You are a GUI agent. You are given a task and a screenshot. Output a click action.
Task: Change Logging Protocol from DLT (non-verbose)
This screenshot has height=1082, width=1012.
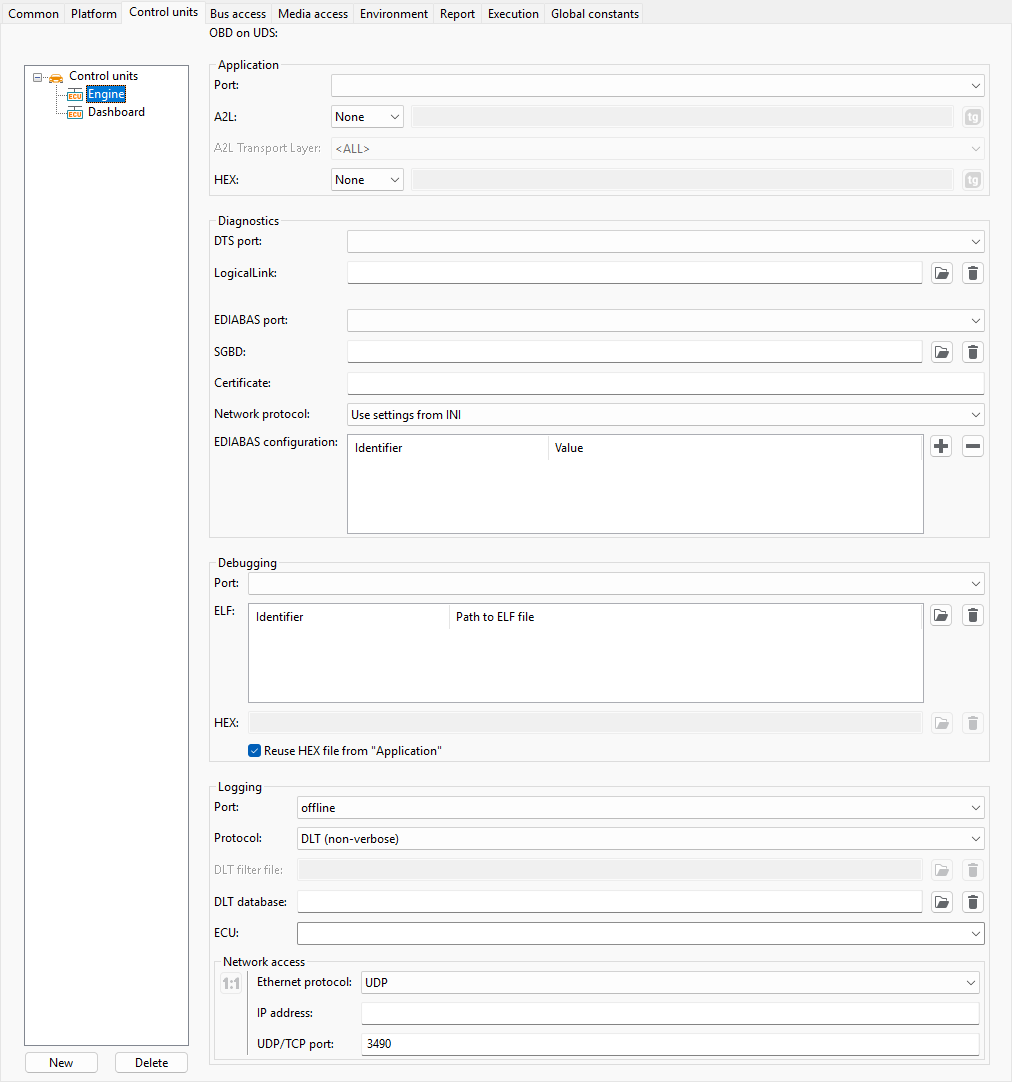(641, 838)
